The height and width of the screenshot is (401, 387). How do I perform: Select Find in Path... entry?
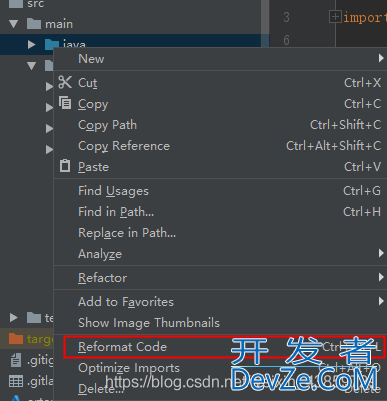pos(220,212)
